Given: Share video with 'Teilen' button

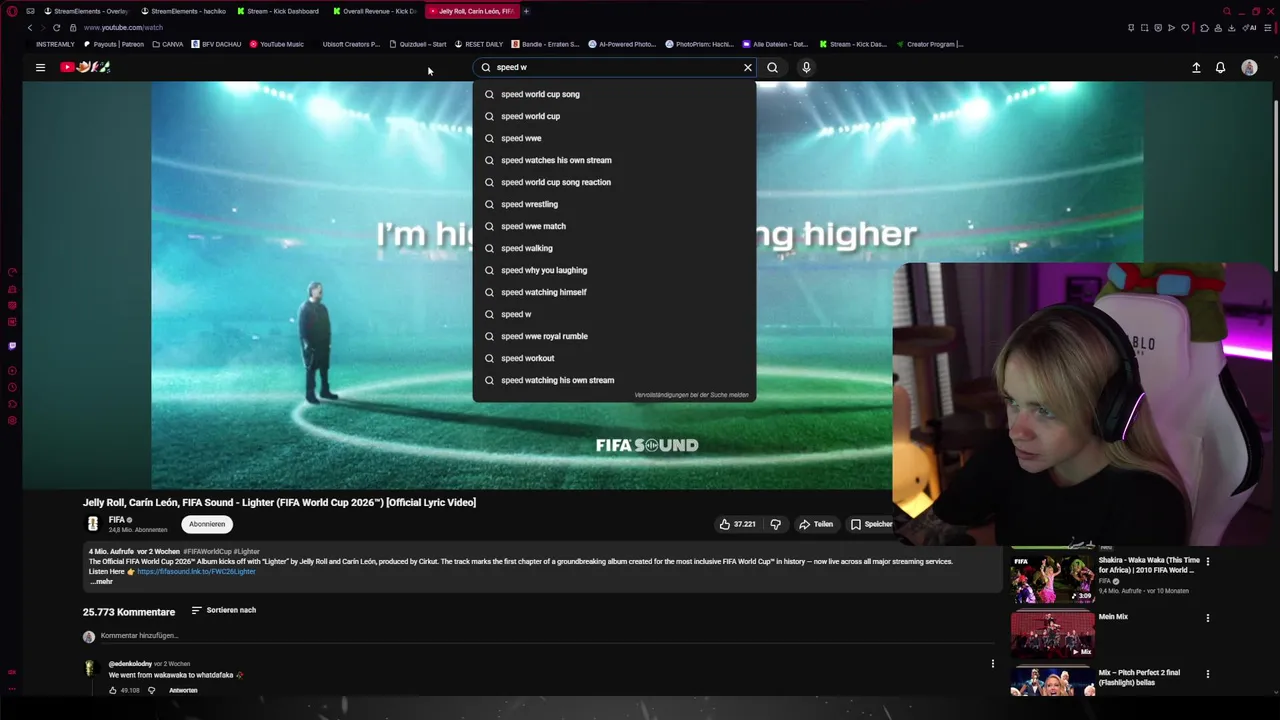Looking at the screenshot, I should tap(816, 524).
